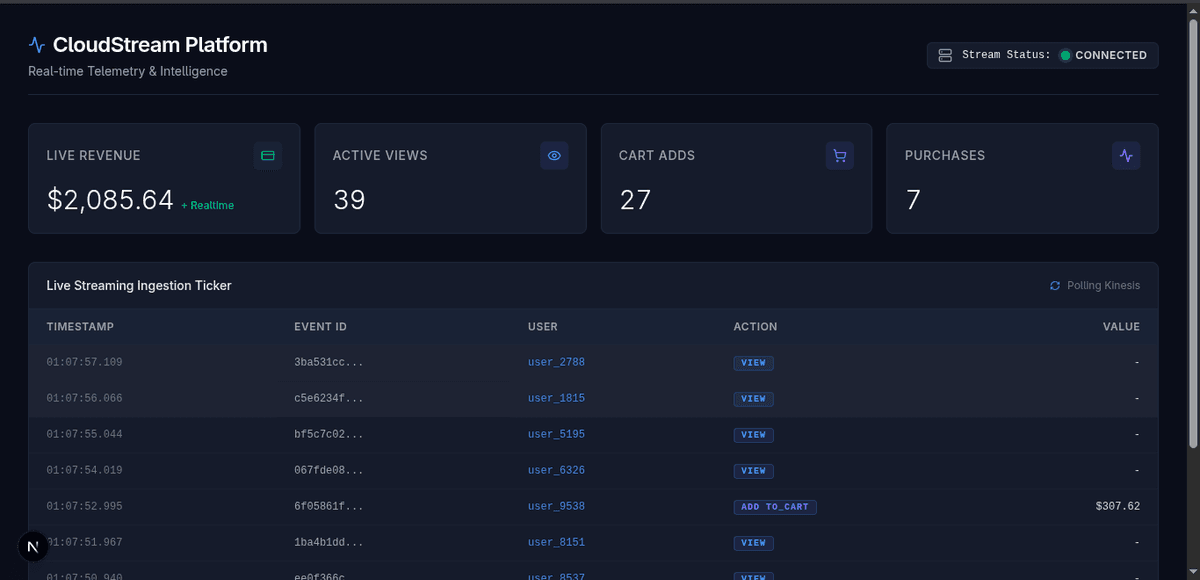The image size is (1200, 580).
Task: Click the $307.62 value cell
Action: [x=1118, y=506]
